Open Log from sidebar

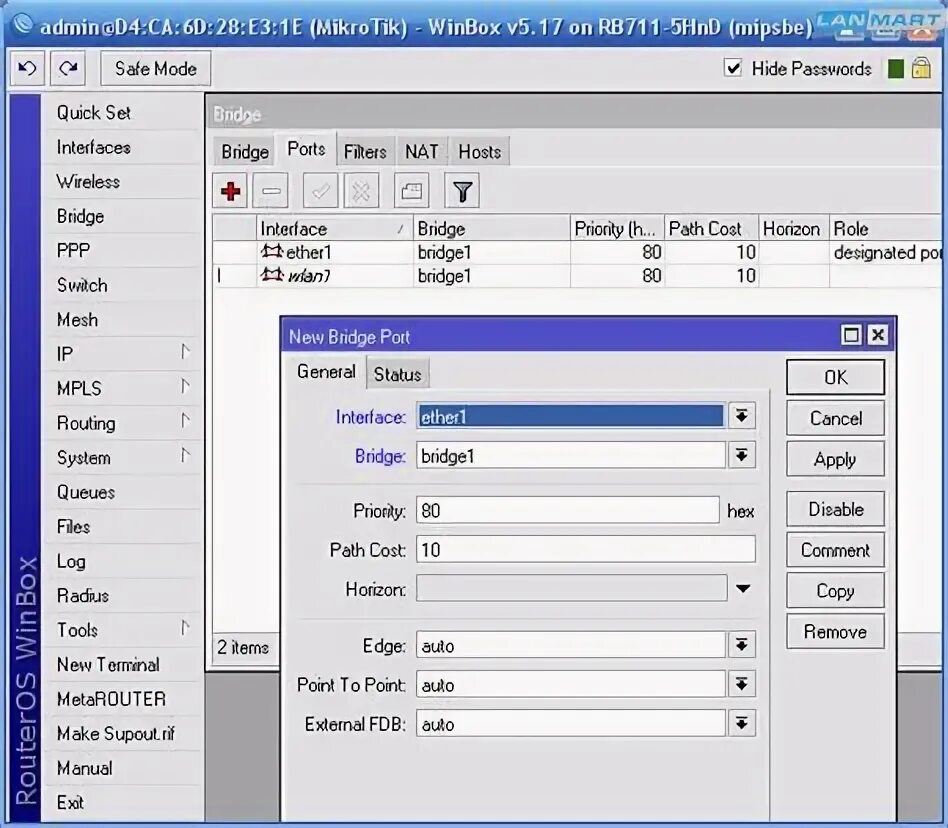pyautogui.click(x=71, y=561)
